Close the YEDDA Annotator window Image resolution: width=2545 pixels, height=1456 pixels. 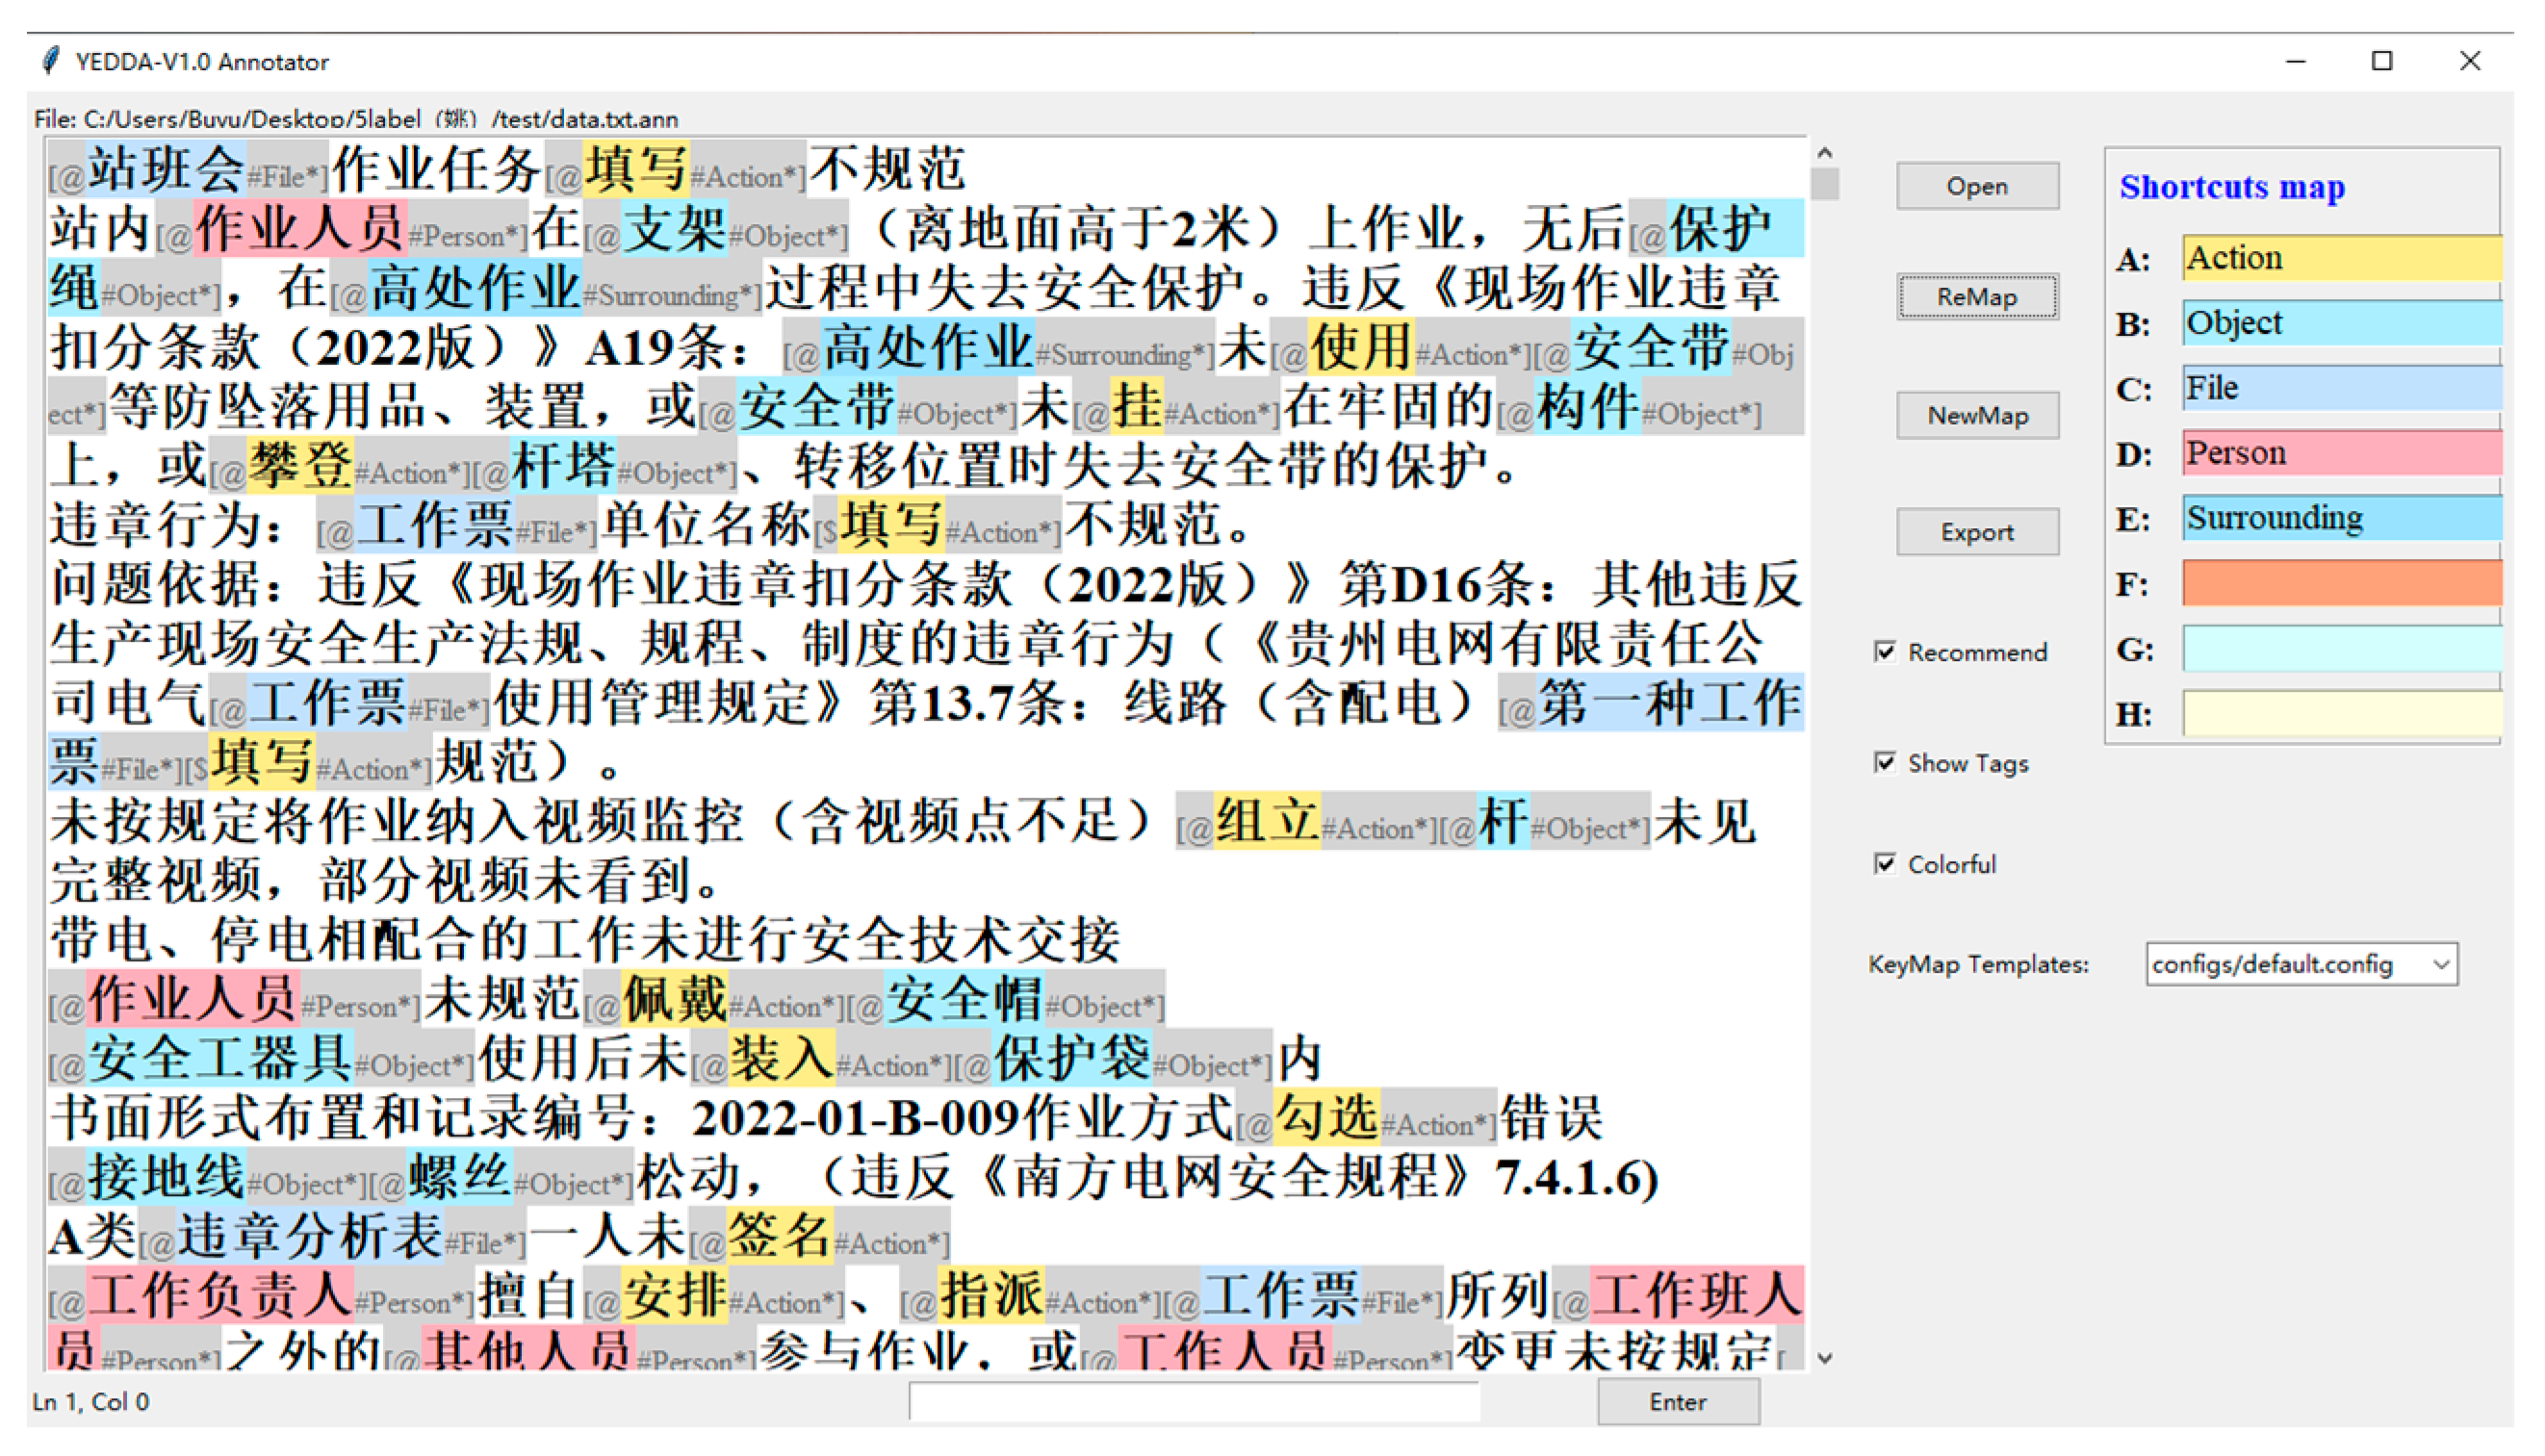click(x=2469, y=61)
